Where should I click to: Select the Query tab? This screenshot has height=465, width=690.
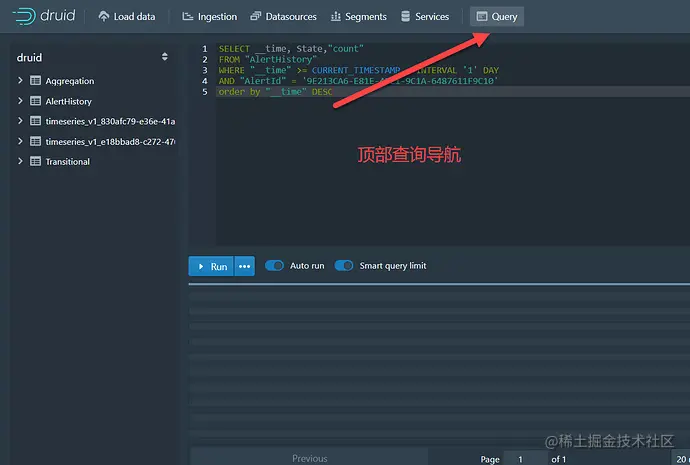click(x=497, y=17)
